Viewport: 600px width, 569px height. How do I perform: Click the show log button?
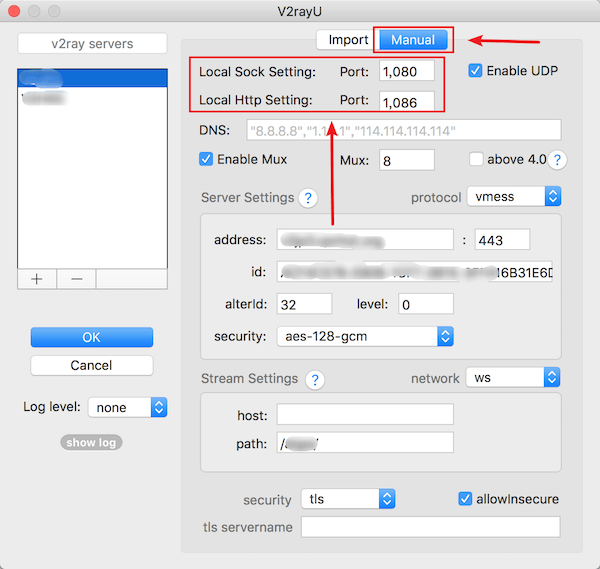point(91,443)
